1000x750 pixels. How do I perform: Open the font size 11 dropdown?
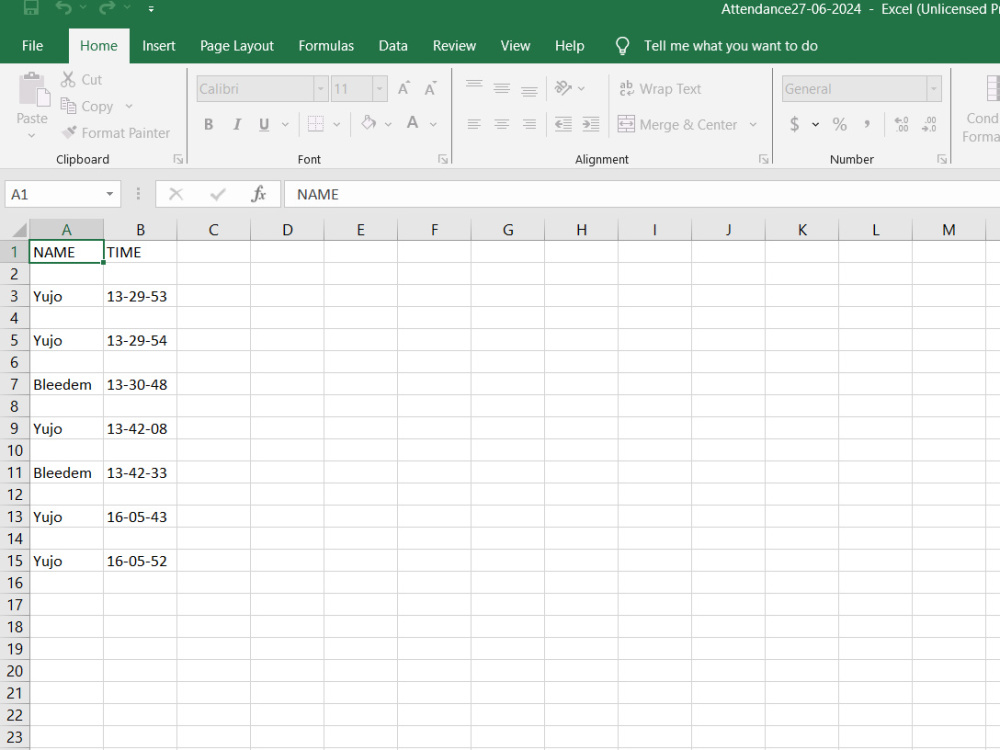click(x=379, y=89)
